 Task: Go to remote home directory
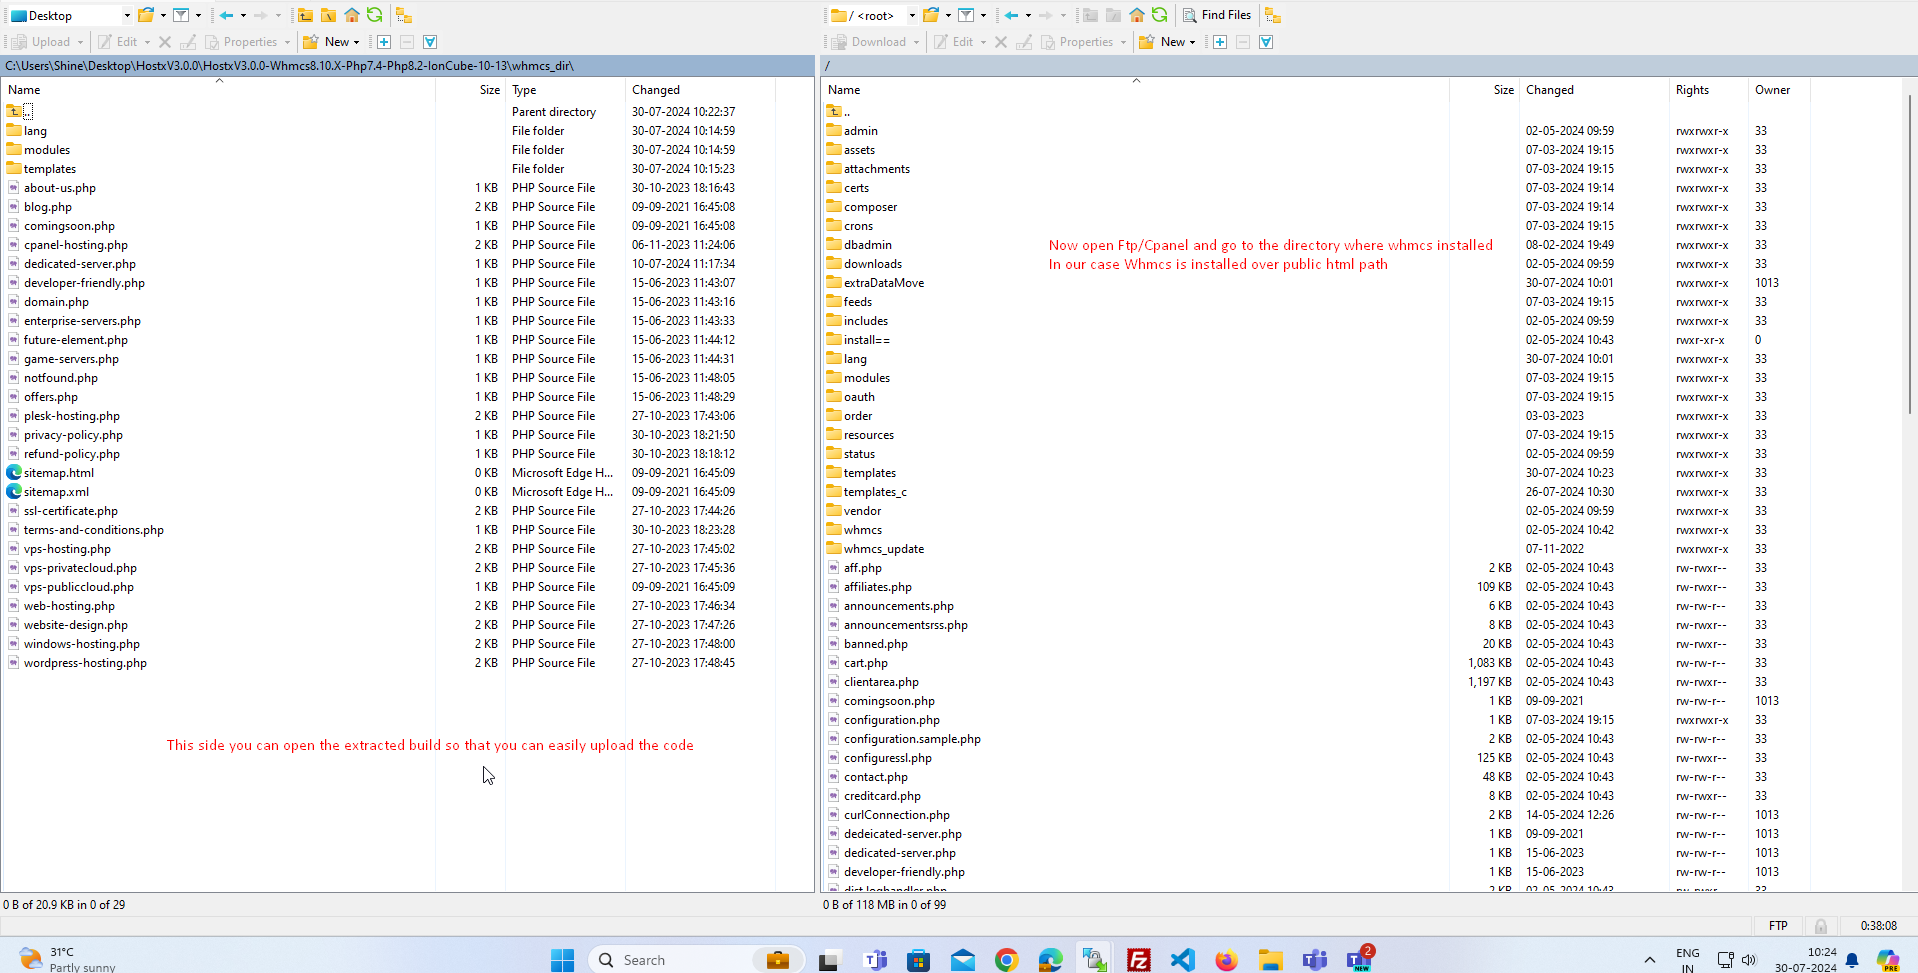pyautogui.click(x=1137, y=15)
